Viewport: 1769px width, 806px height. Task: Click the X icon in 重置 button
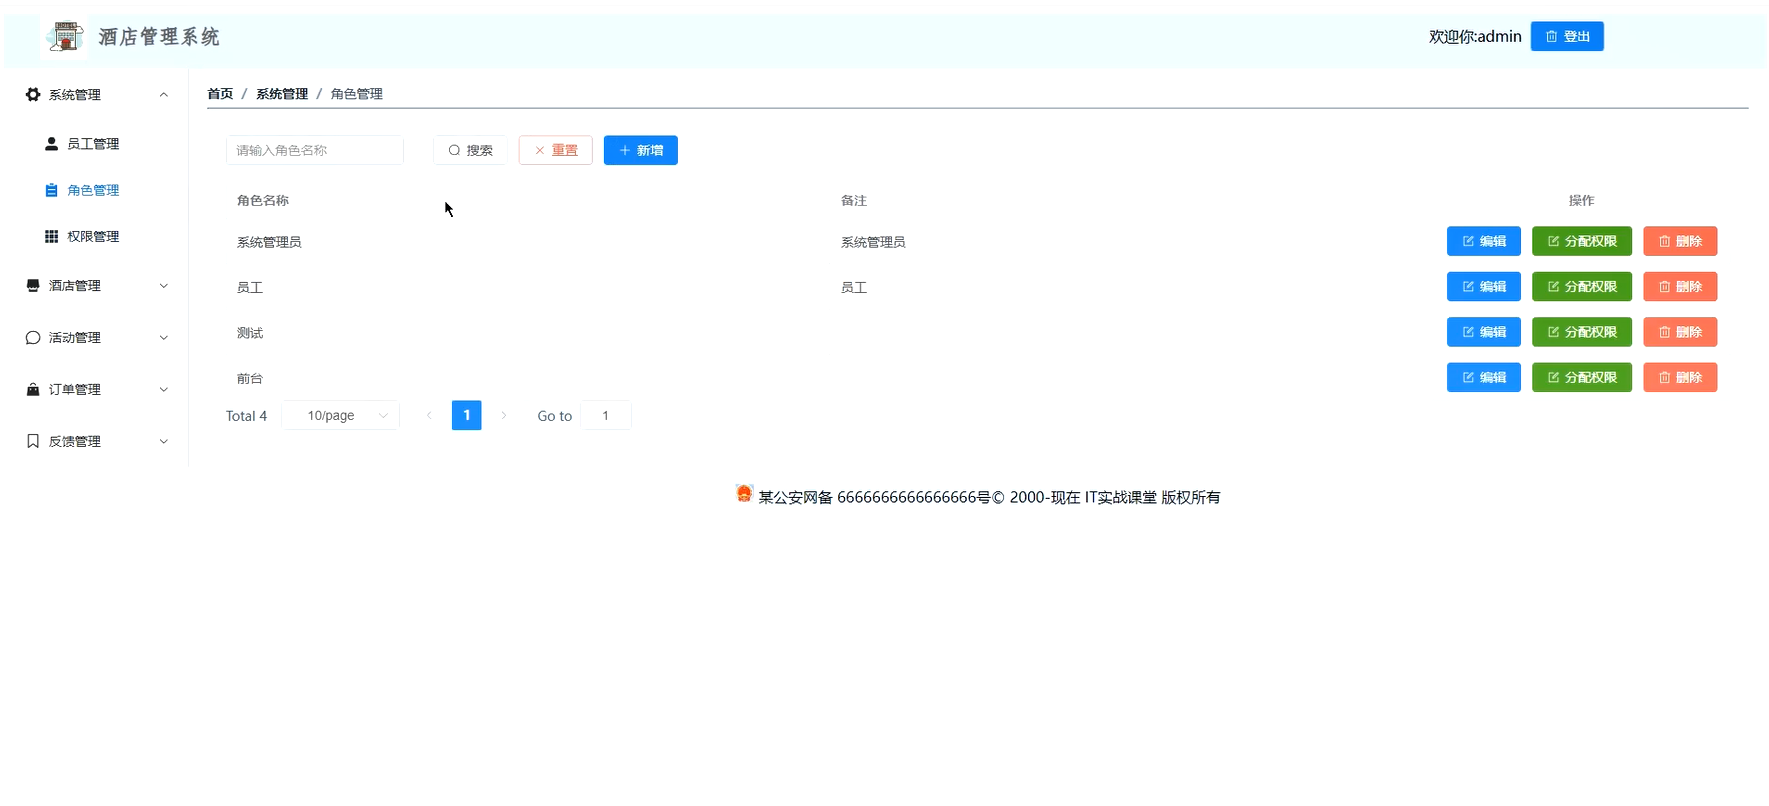(540, 150)
